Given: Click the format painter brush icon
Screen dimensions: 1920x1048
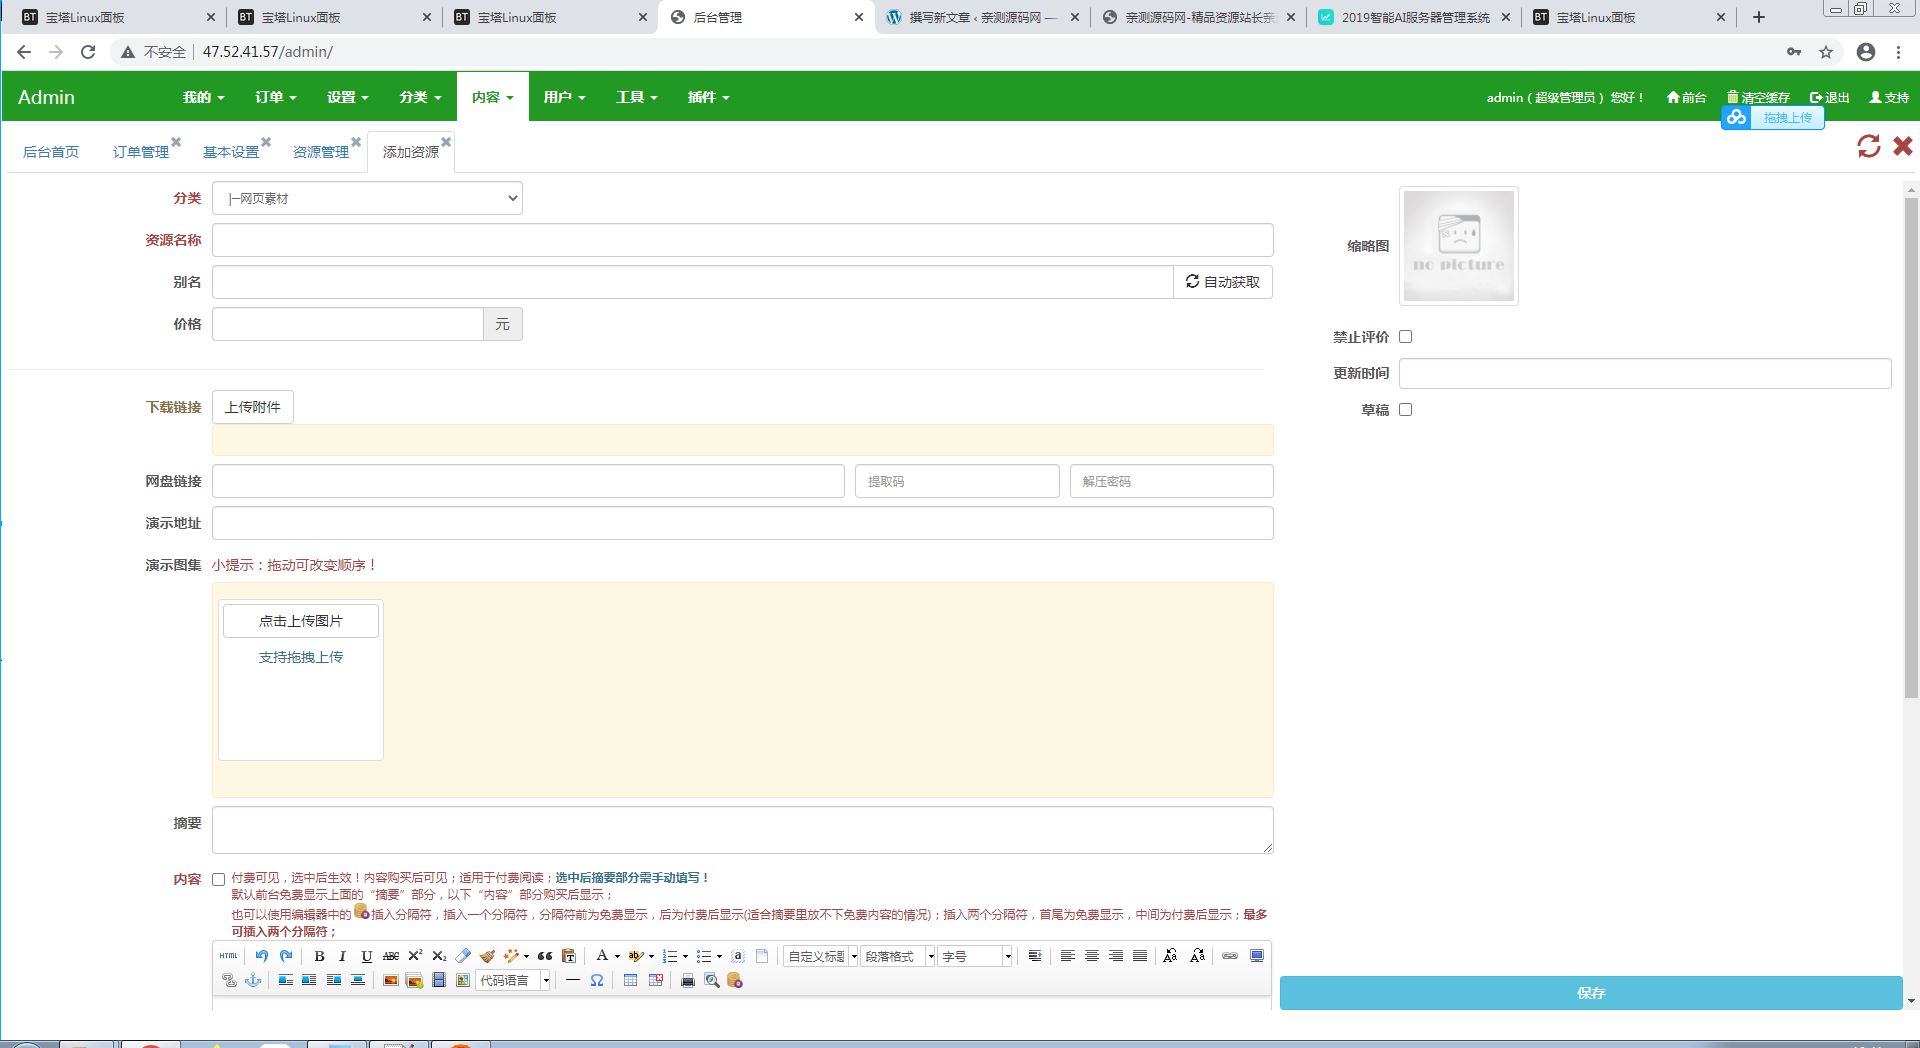Looking at the screenshot, I should (x=487, y=956).
